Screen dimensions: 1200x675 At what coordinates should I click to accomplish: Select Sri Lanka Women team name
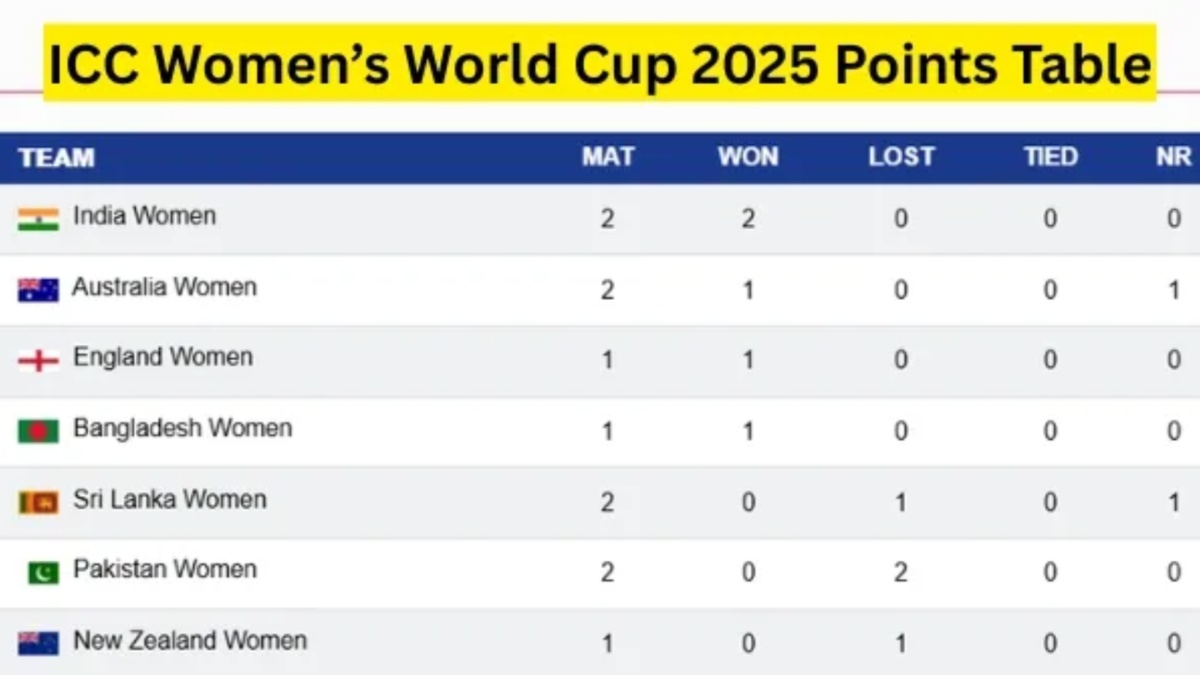pyautogui.click(x=169, y=500)
